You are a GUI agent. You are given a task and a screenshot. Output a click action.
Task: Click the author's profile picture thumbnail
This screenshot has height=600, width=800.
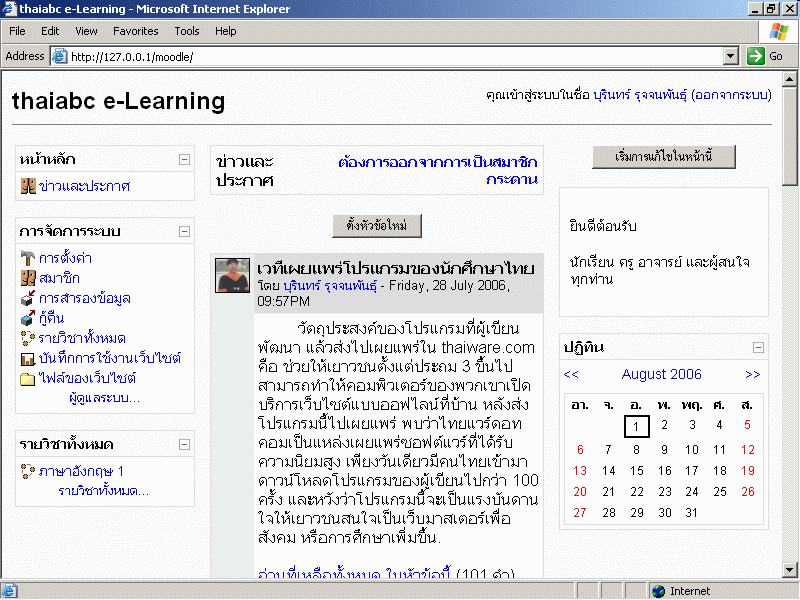point(232,275)
